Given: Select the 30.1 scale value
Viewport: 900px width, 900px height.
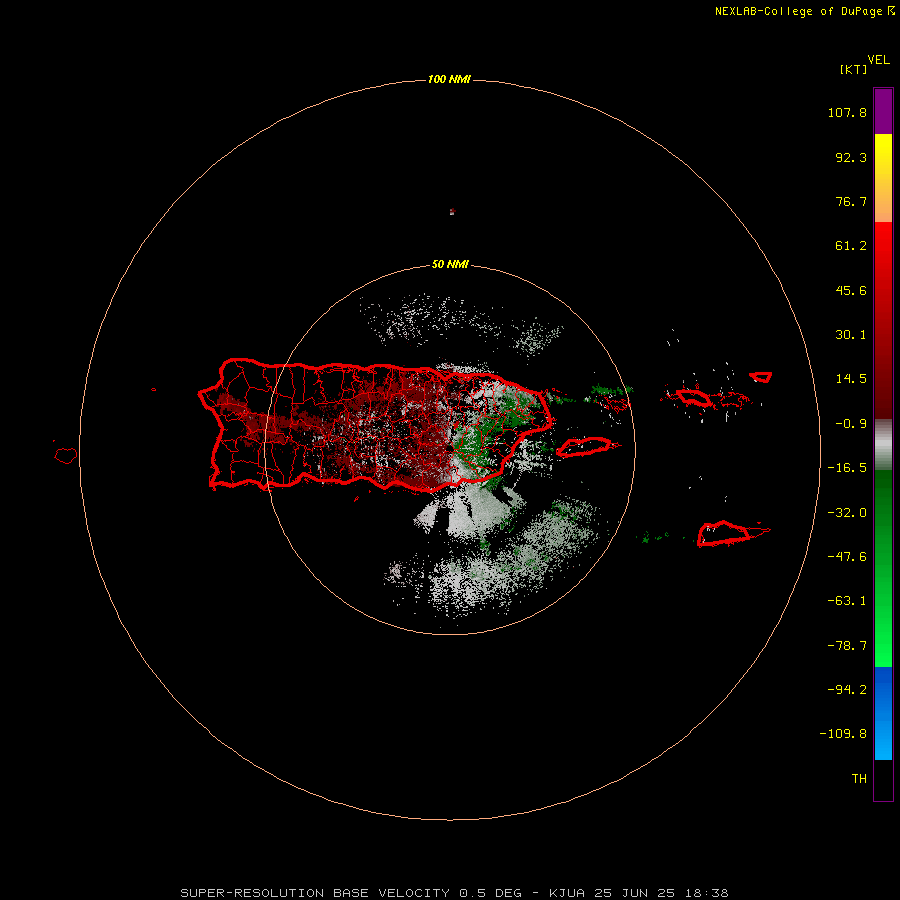Looking at the screenshot, I should 851,335.
